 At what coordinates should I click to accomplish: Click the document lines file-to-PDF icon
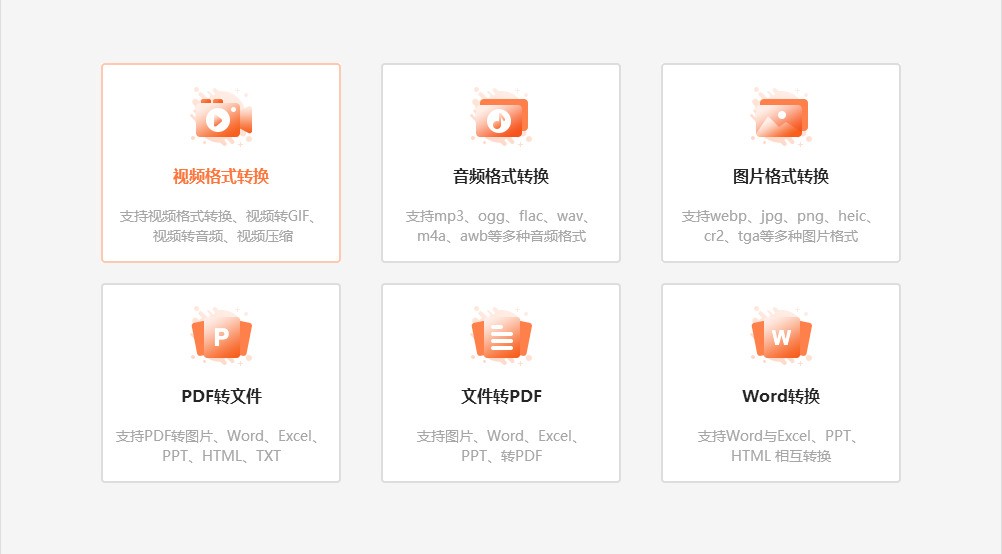501,337
